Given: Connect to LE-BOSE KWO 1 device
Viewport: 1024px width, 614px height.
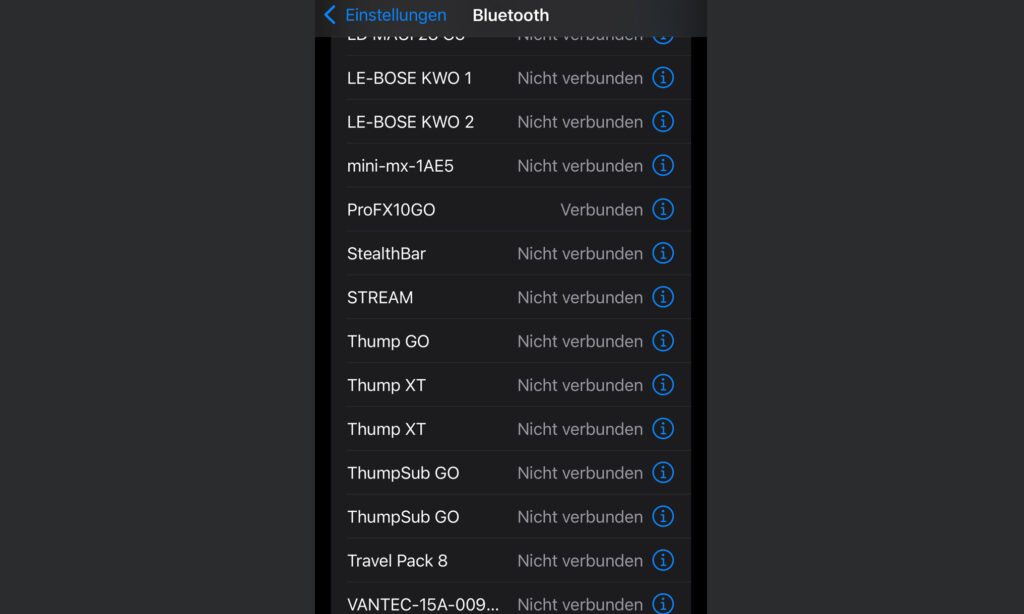Looking at the screenshot, I should (409, 78).
